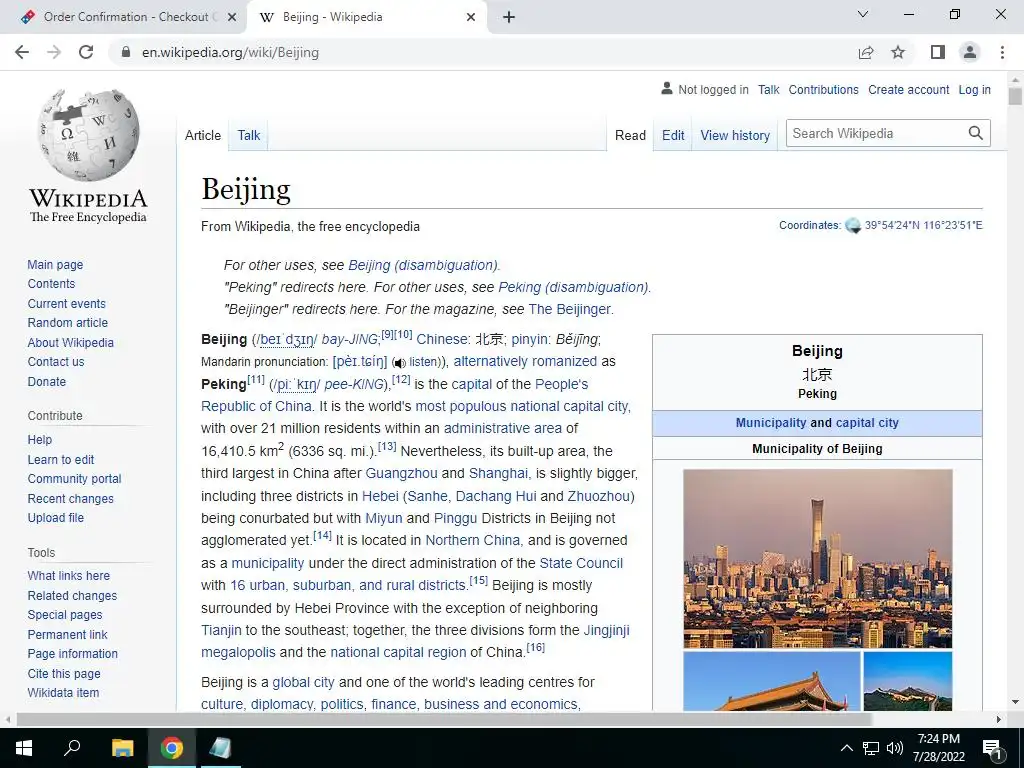Click the Log in link
The height and width of the screenshot is (768, 1024).
(x=974, y=89)
